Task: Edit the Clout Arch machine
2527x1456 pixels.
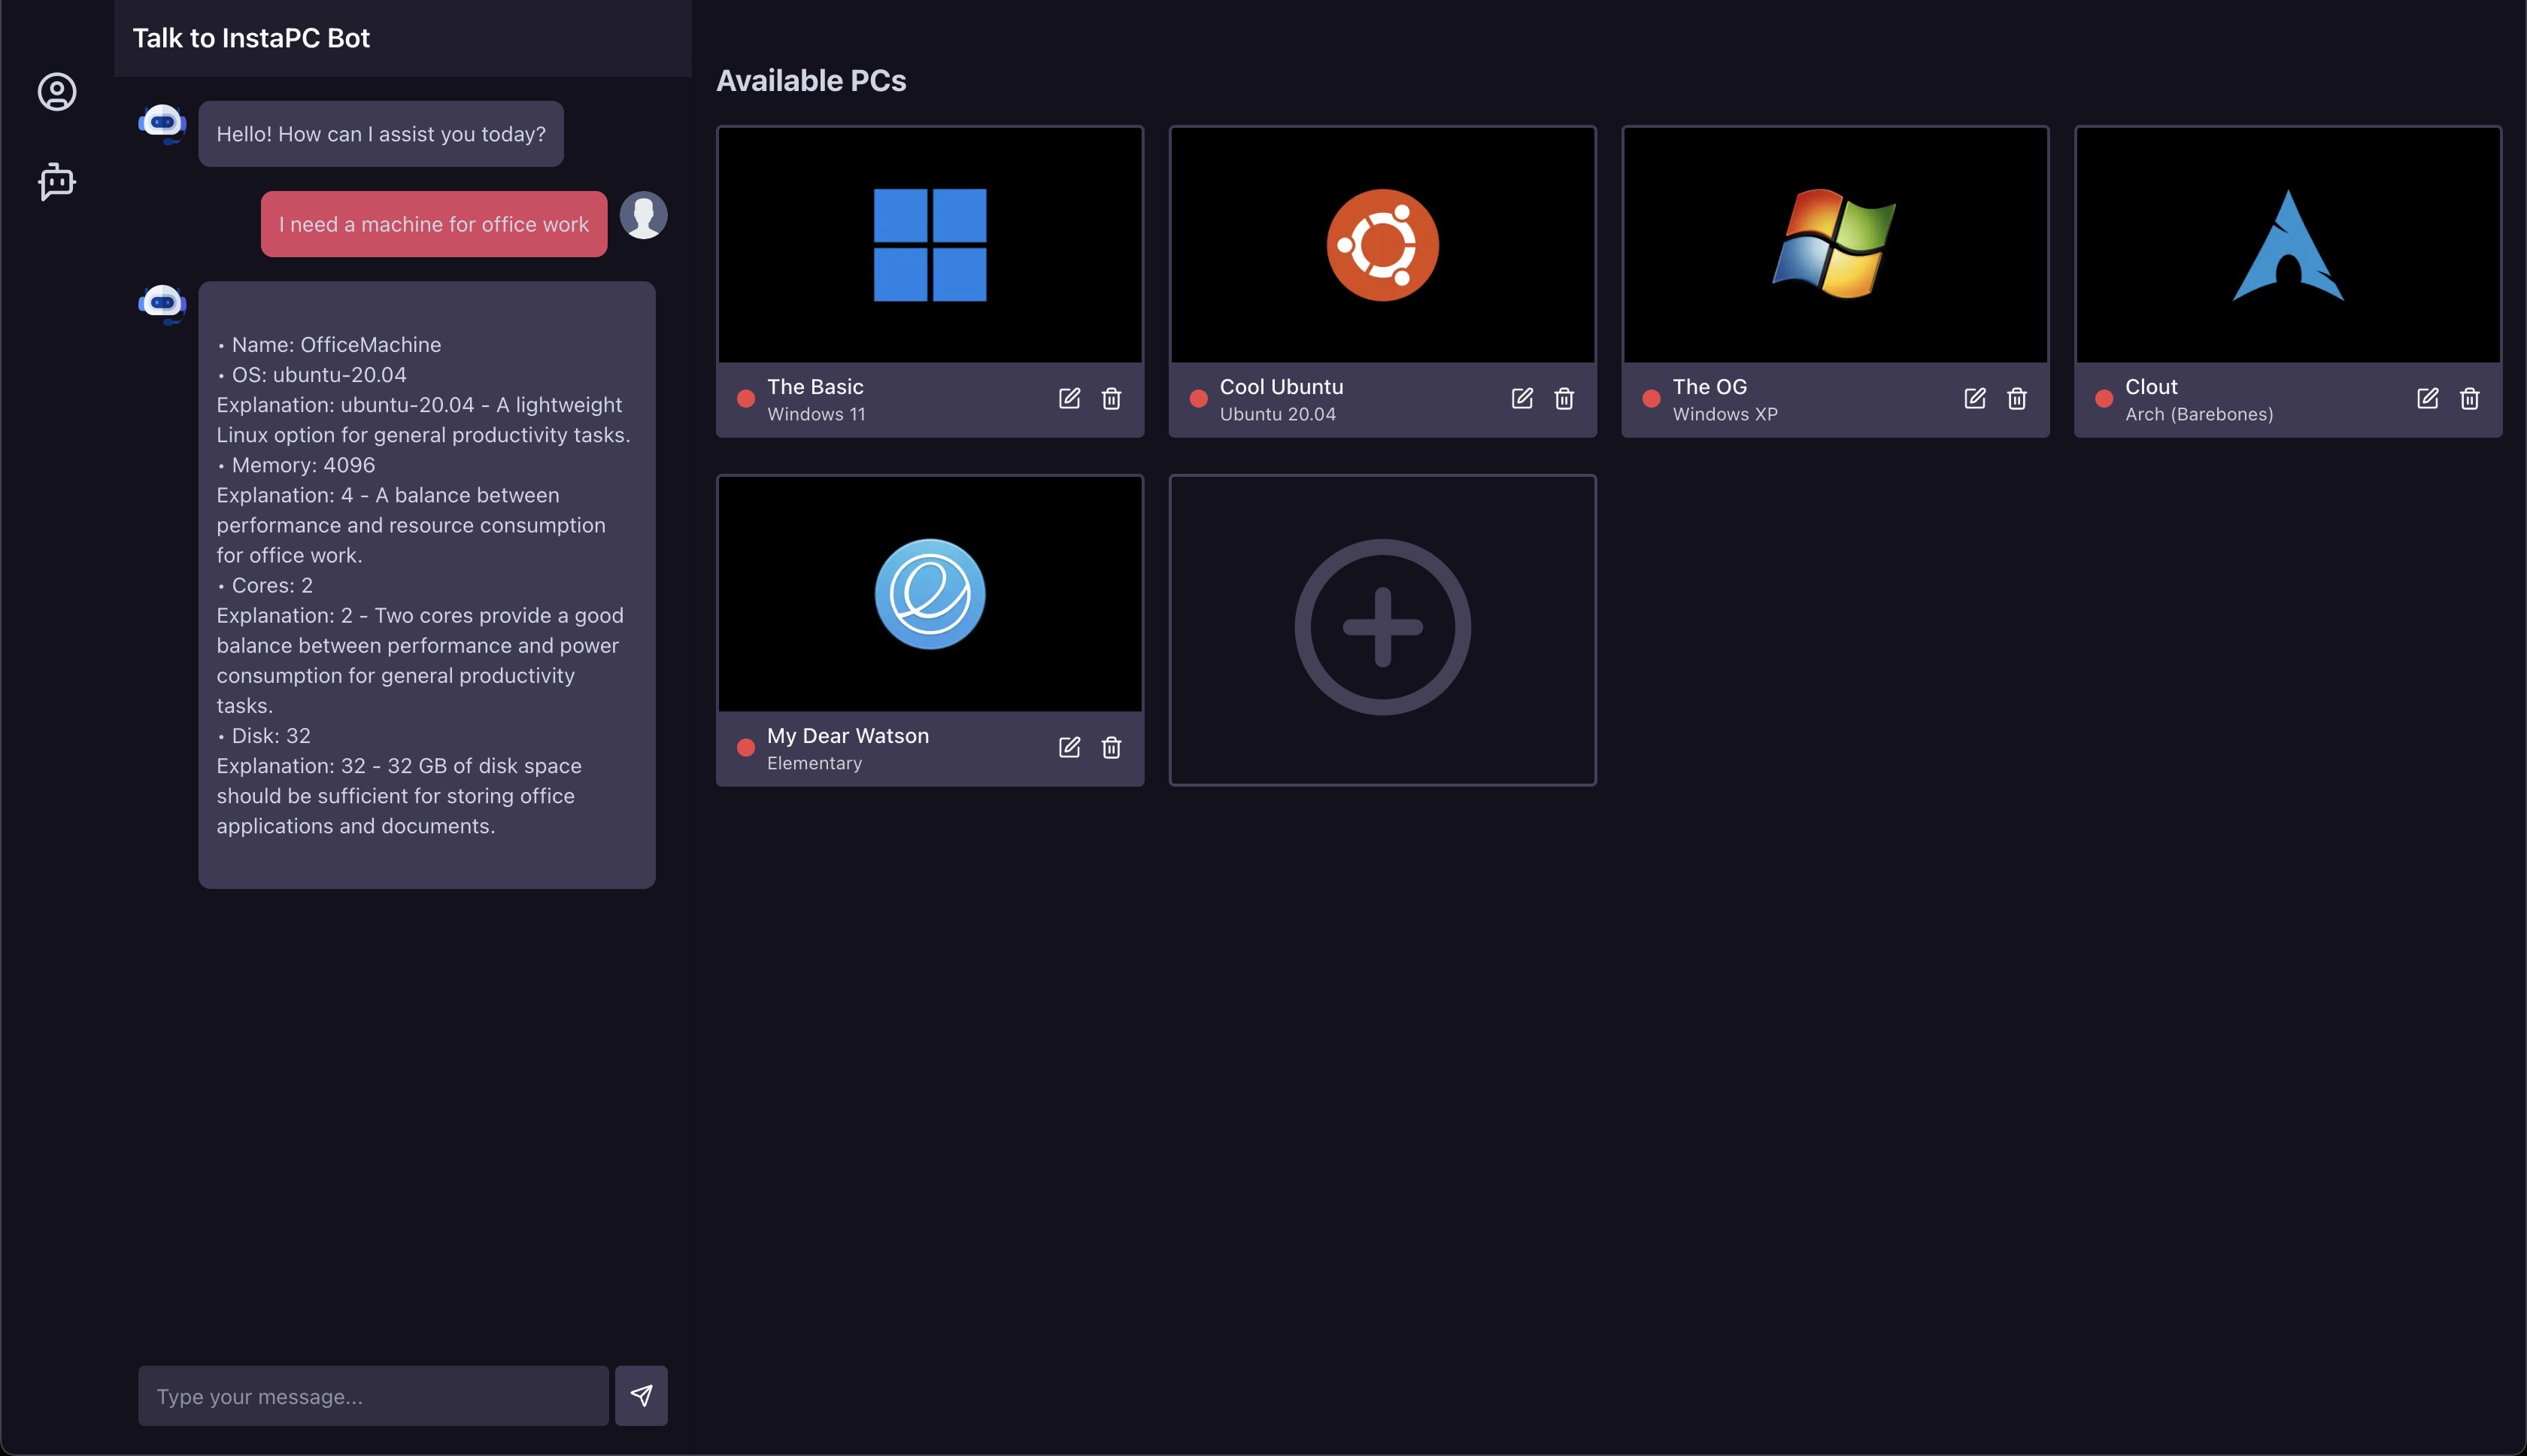Action: (2427, 398)
